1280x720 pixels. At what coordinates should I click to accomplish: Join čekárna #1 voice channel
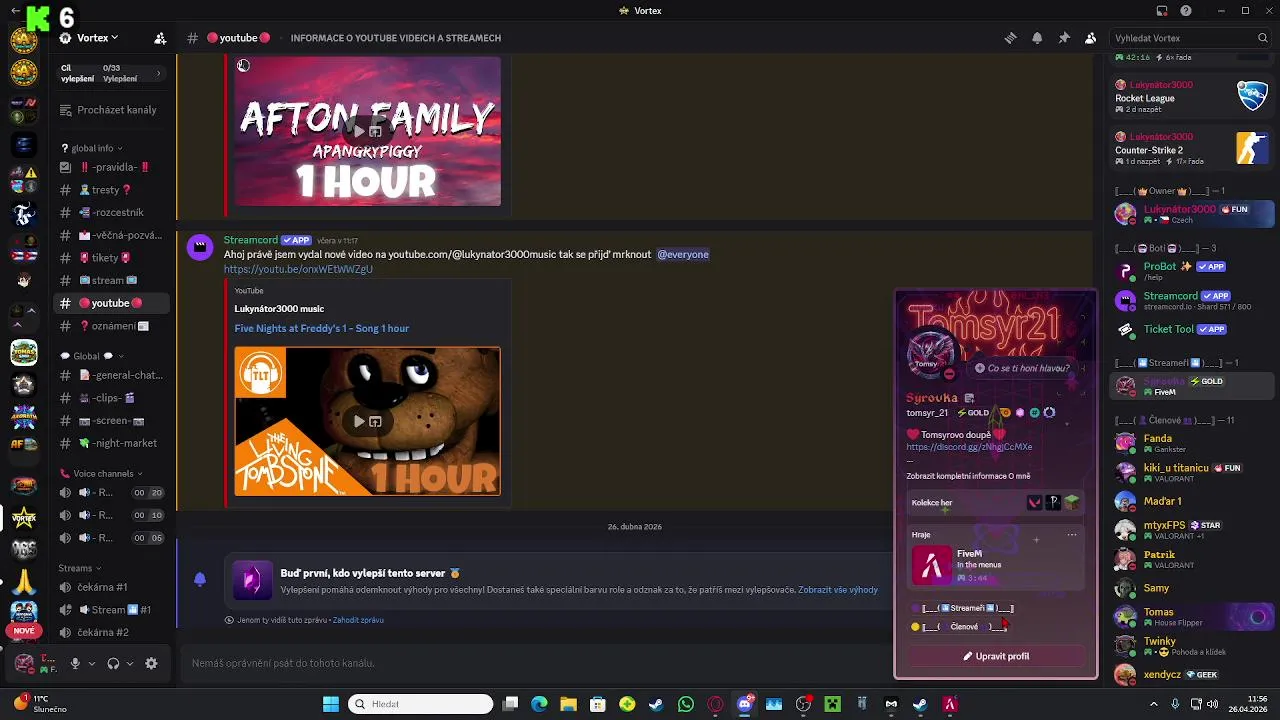coord(111,587)
